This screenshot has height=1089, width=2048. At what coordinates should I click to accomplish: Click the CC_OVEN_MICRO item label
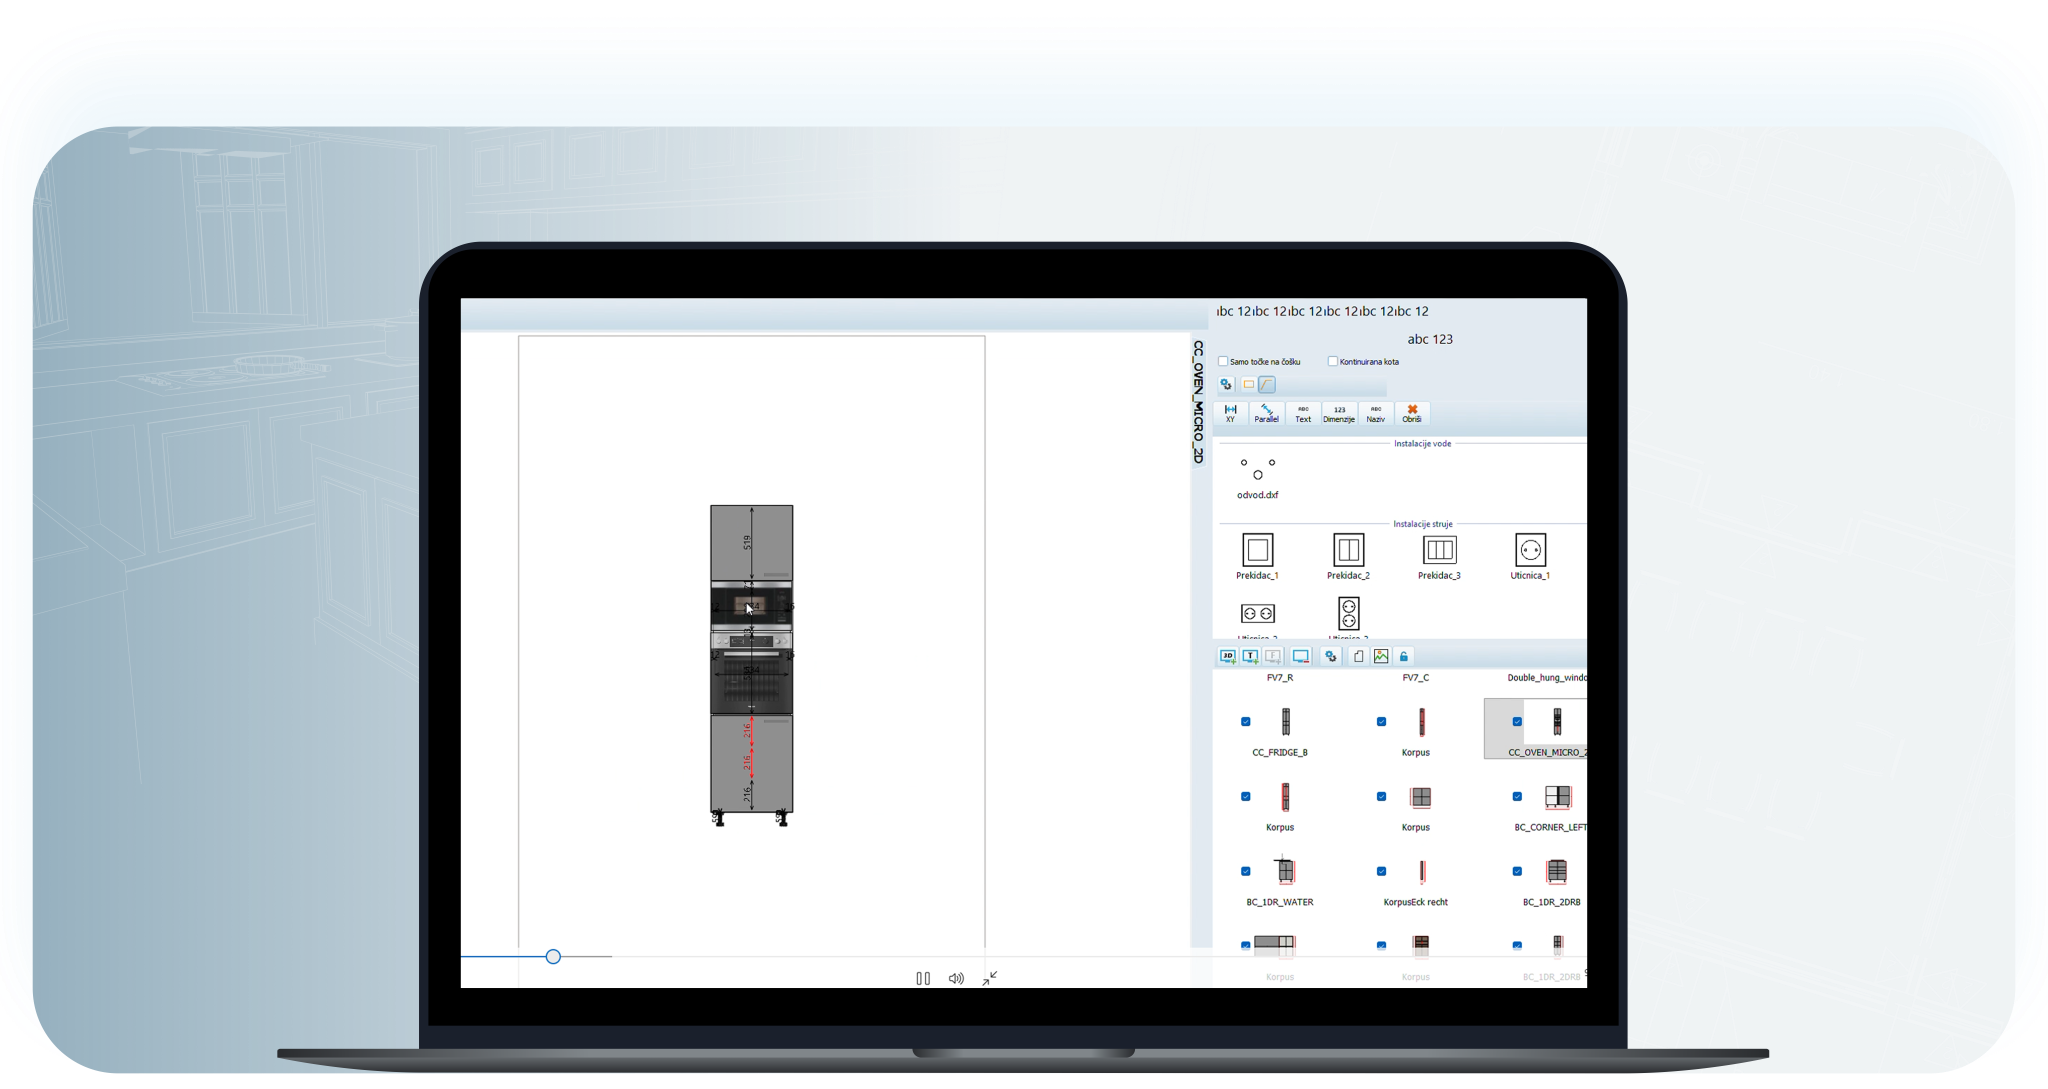coord(1547,753)
